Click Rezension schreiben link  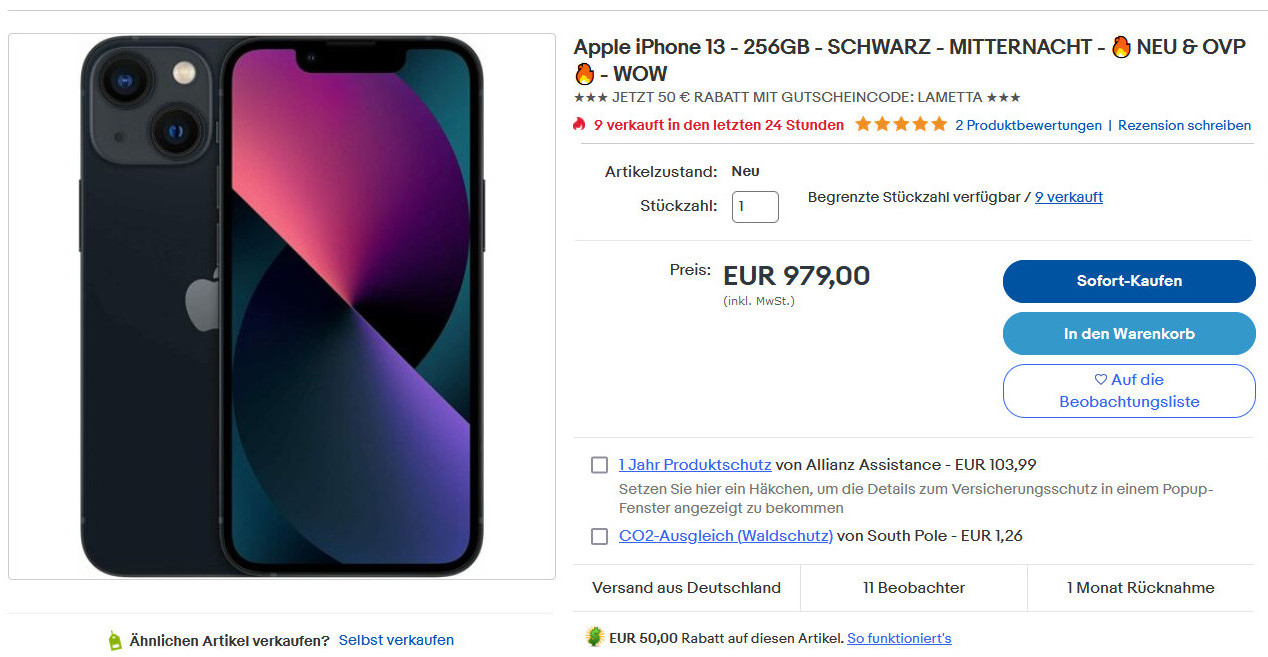(1184, 125)
